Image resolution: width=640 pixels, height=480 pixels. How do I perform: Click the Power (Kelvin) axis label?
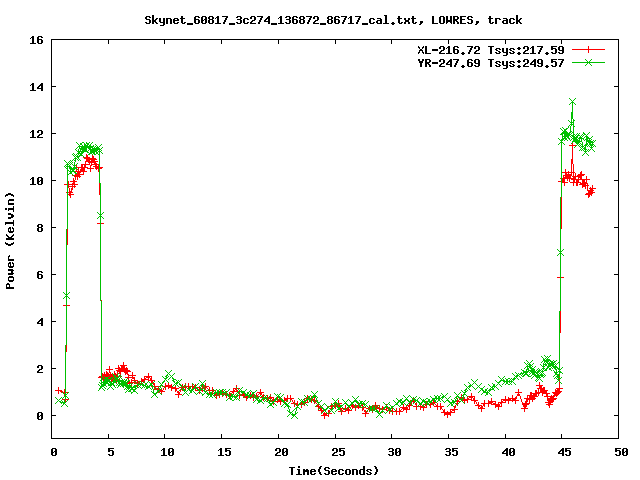pyautogui.click(x=10, y=241)
